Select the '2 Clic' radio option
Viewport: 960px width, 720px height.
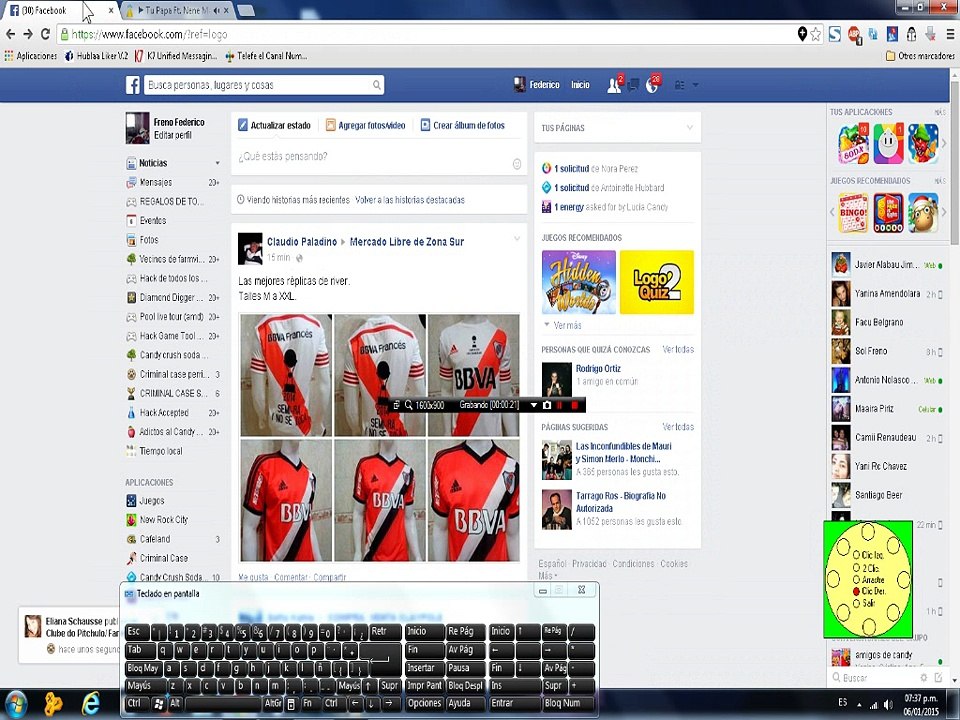tap(857, 568)
